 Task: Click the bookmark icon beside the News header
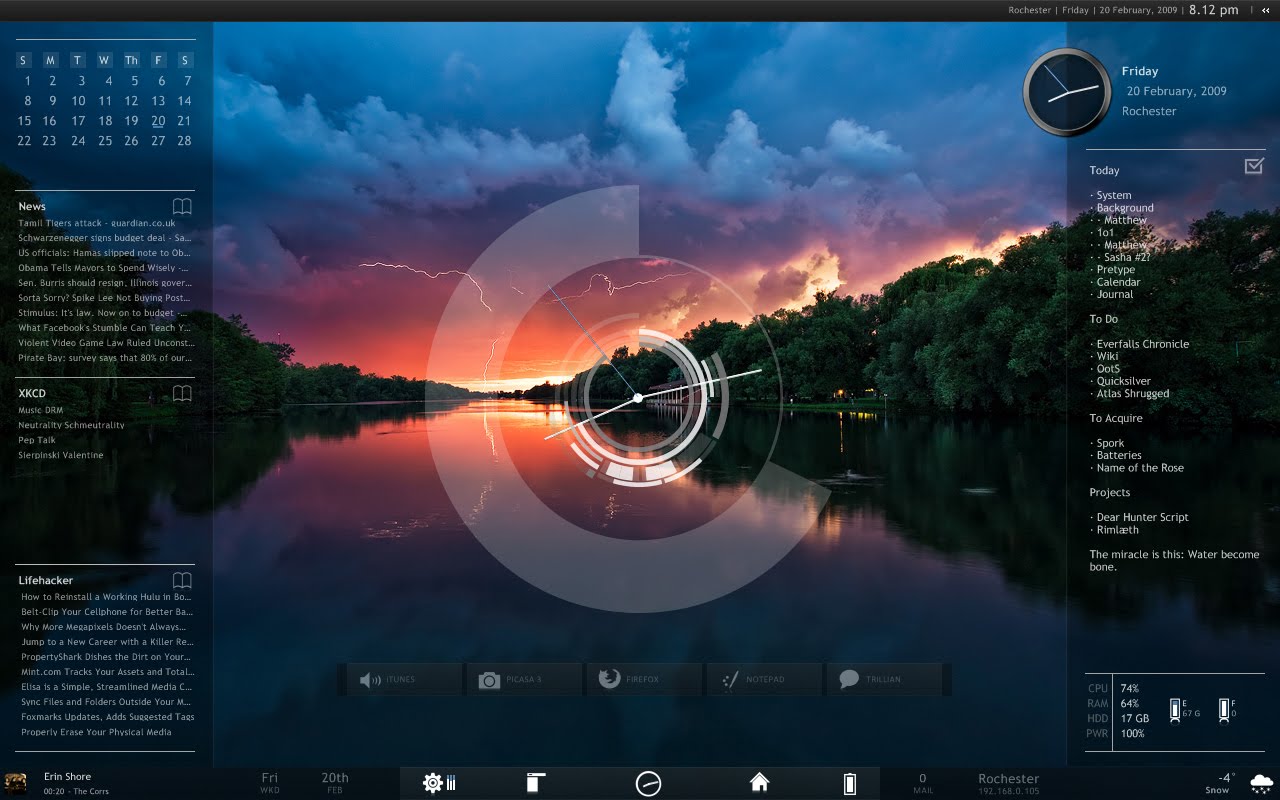[x=182, y=206]
